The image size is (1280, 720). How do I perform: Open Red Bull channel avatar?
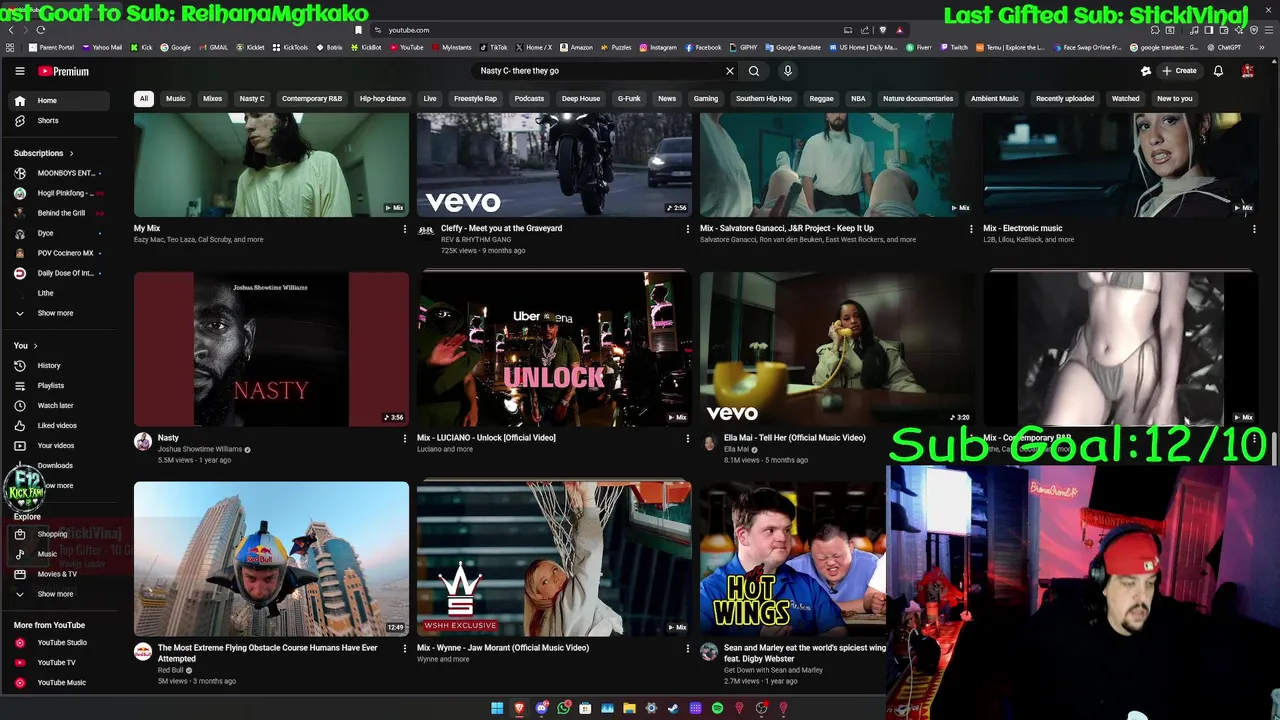pos(143,652)
